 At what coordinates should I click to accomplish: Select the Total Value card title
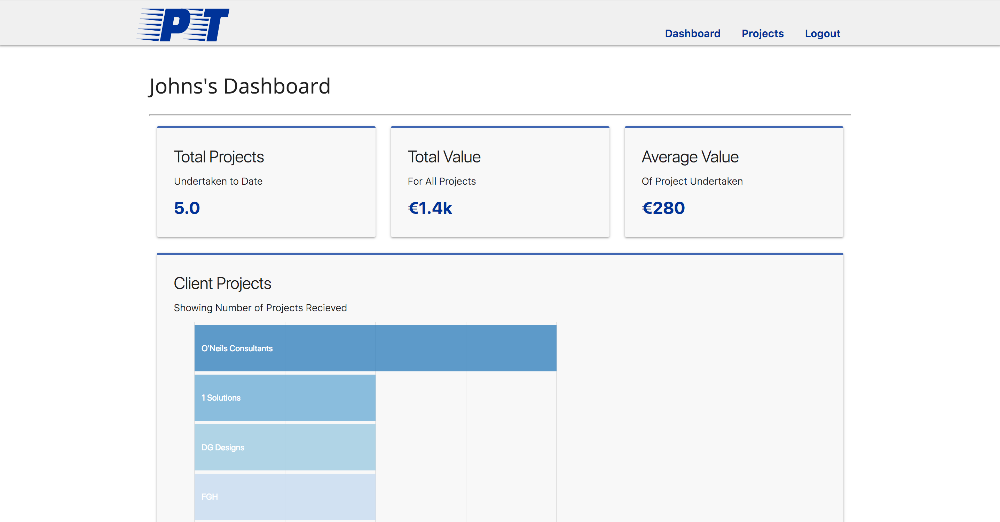point(444,157)
